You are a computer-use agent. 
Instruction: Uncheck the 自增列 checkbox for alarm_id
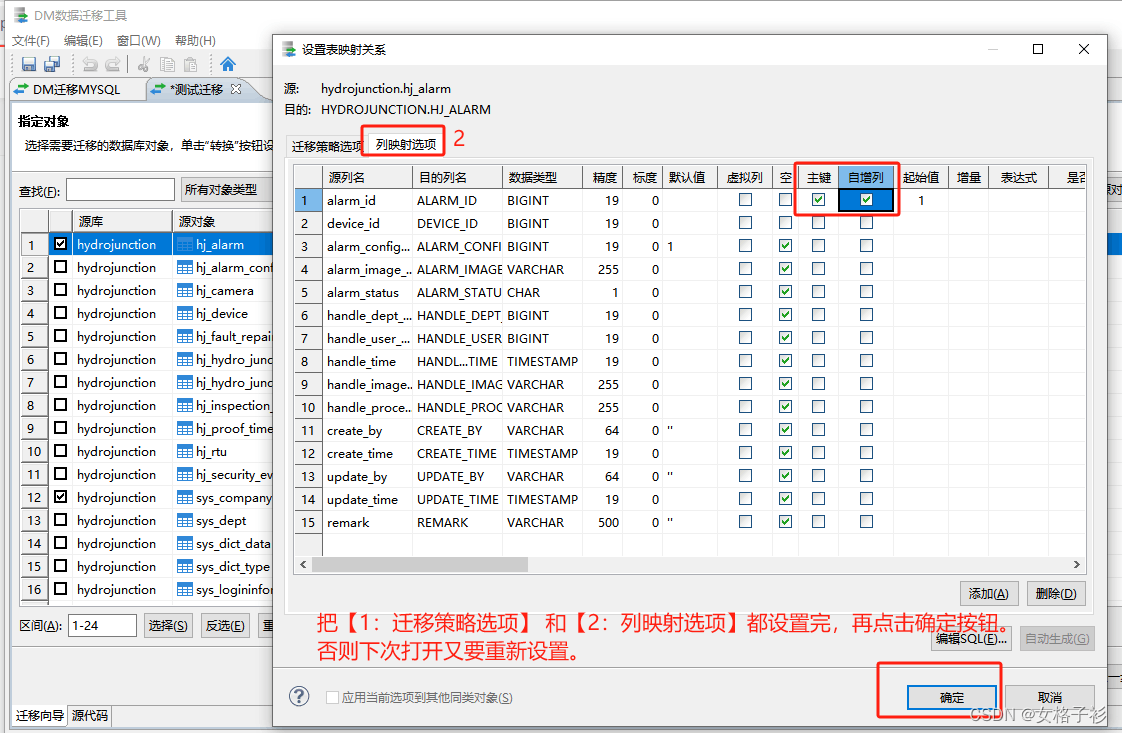[x=867, y=200]
